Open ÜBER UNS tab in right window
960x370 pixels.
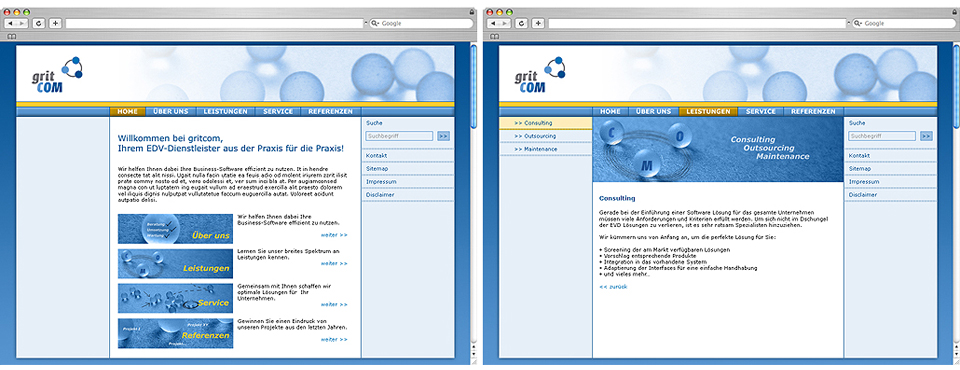[x=653, y=111]
